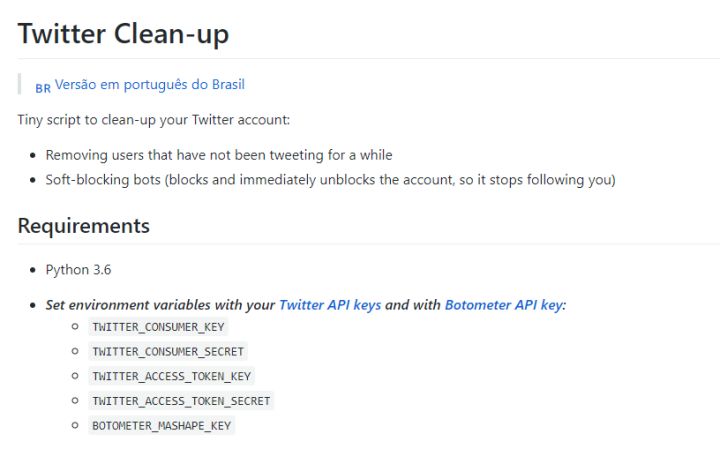
Task: Click the BOTOMETER_MASHAPE_KEY variable name
Action: click(162, 426)
